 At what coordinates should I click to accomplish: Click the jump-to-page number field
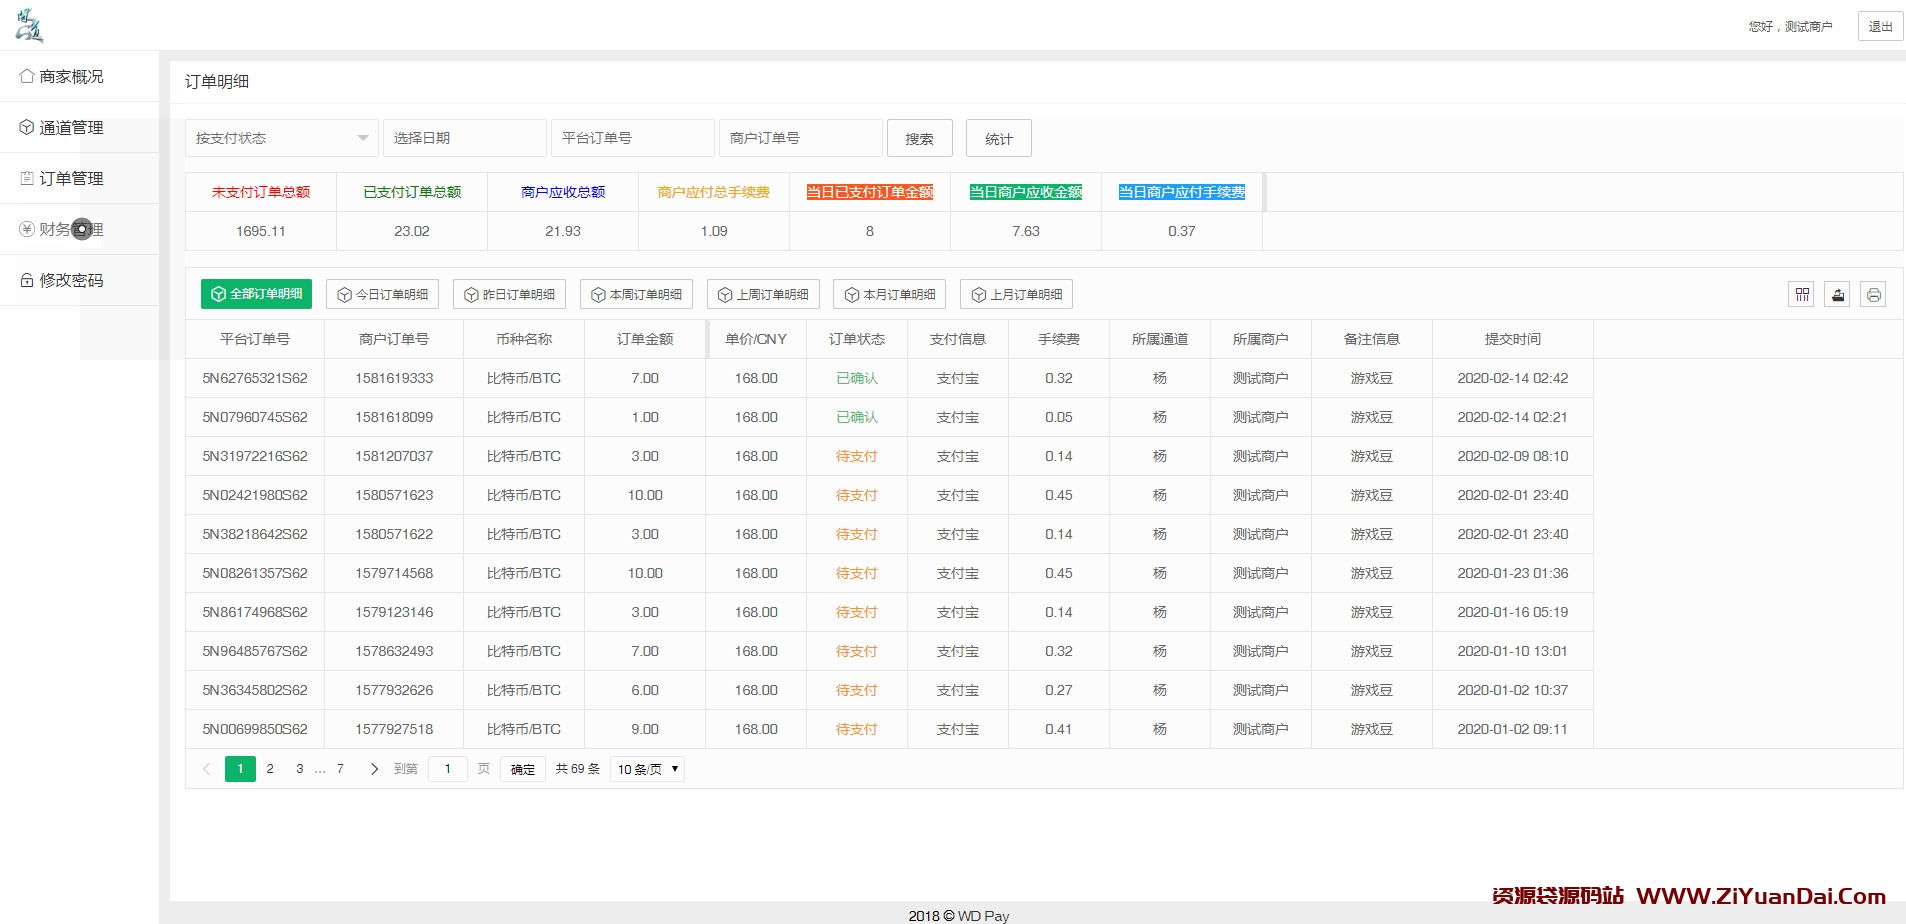[448, 769]
